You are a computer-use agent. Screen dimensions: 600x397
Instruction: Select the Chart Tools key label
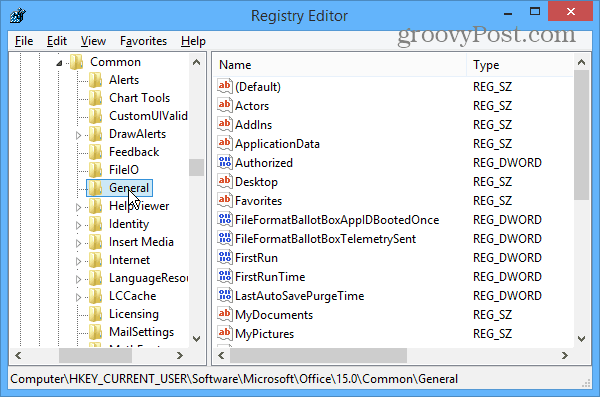click(139, 98)
